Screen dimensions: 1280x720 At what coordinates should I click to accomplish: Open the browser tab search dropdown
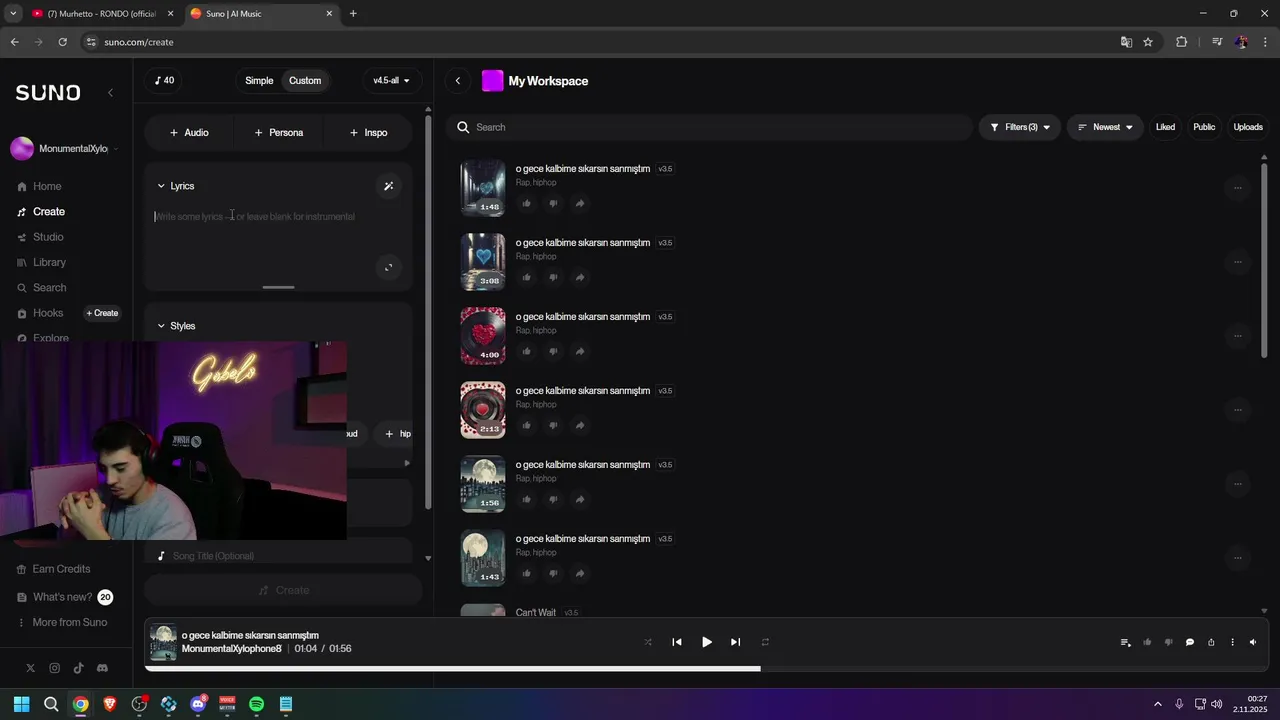click(13, 13)
